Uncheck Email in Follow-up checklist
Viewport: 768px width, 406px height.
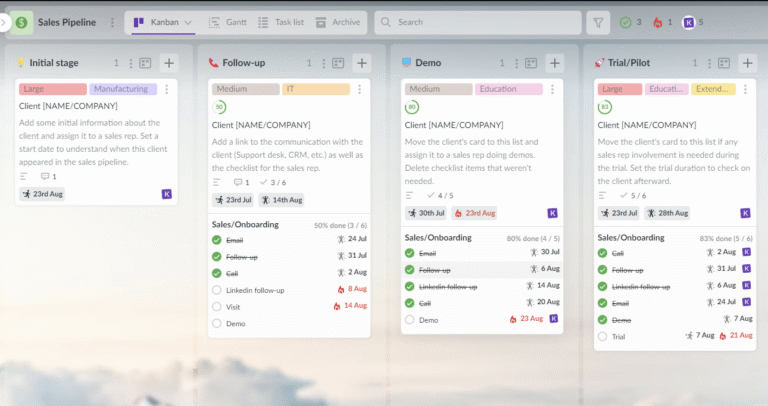[217, 240]
